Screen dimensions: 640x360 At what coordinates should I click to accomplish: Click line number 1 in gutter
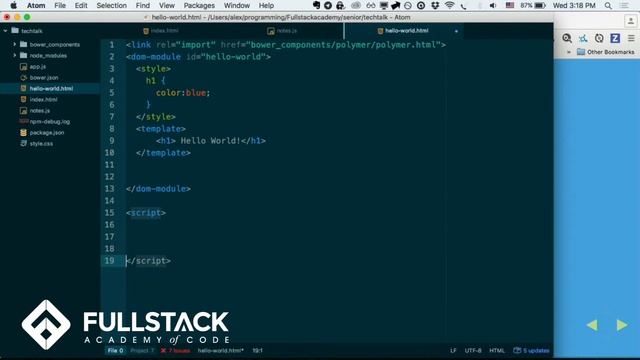(x=111, y=45)
